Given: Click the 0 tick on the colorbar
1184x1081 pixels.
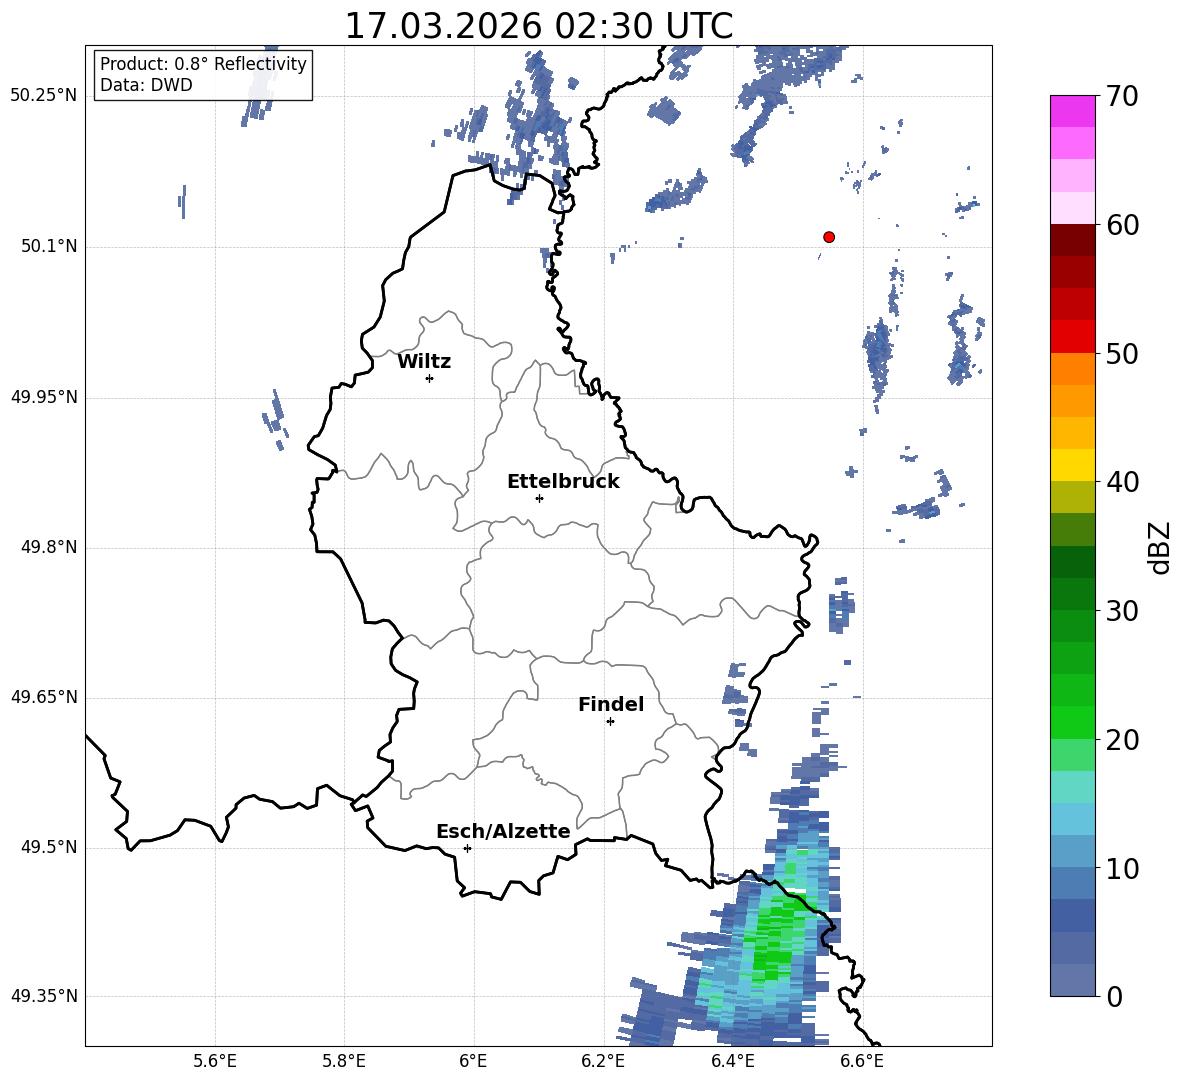Looking at the screenshot, I should click(x=1114, y=997).
